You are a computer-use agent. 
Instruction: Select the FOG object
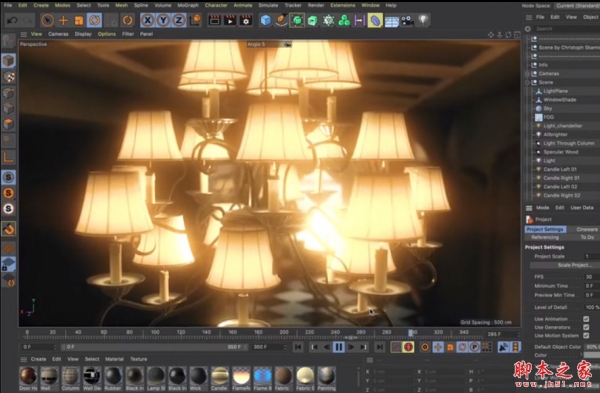pos(549,117)
